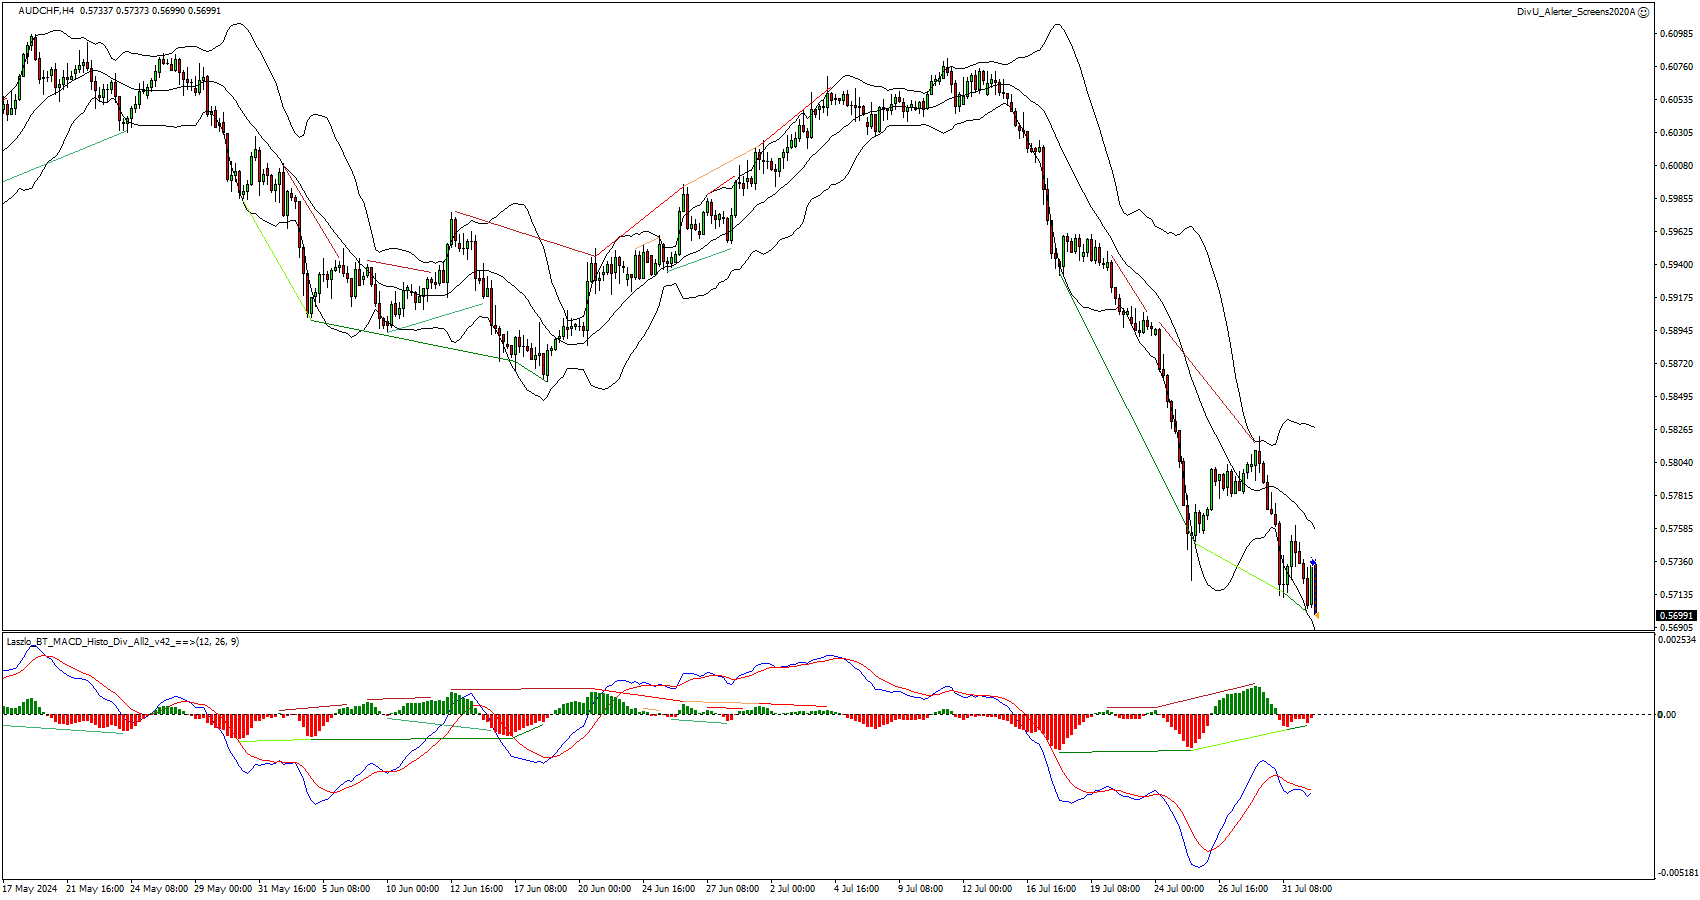
Task: Select the 17 May 2024 date on the time axis
Action: (30, 888)
